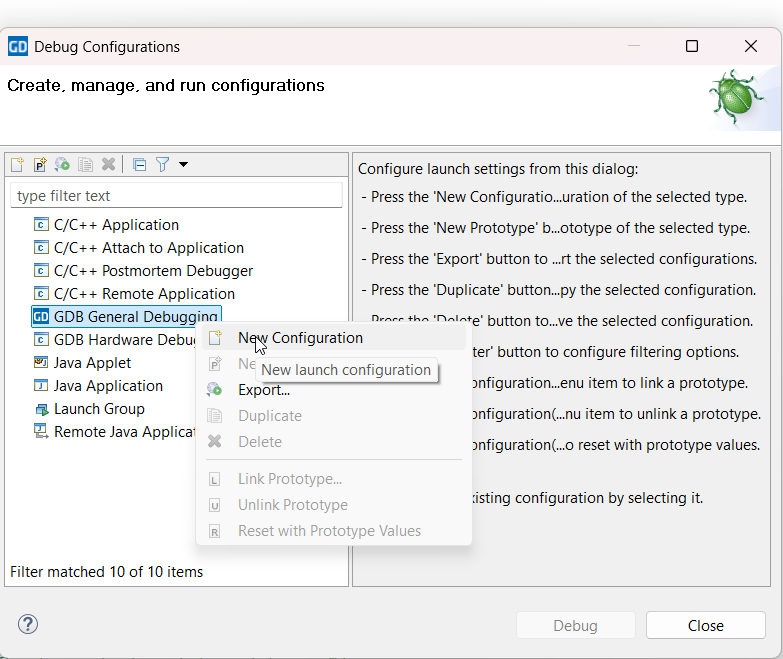This screenshot has width=783, height=659.
Task: Click into the type filter text field
Action: [176, 196]
